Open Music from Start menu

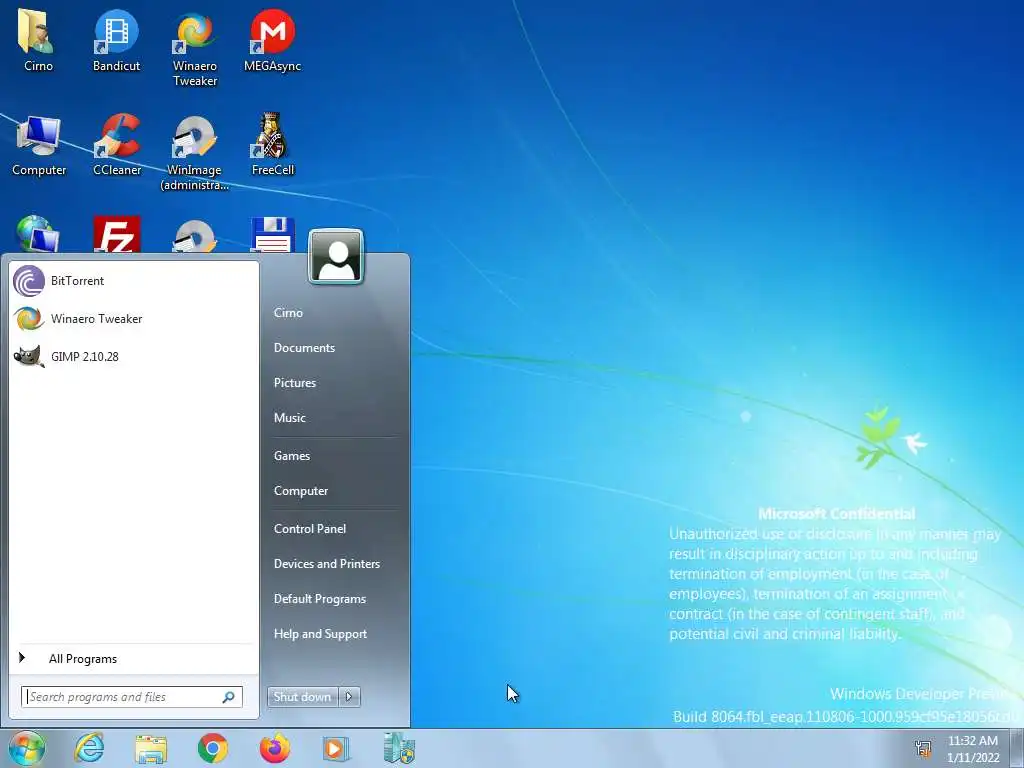coord(289,418)
